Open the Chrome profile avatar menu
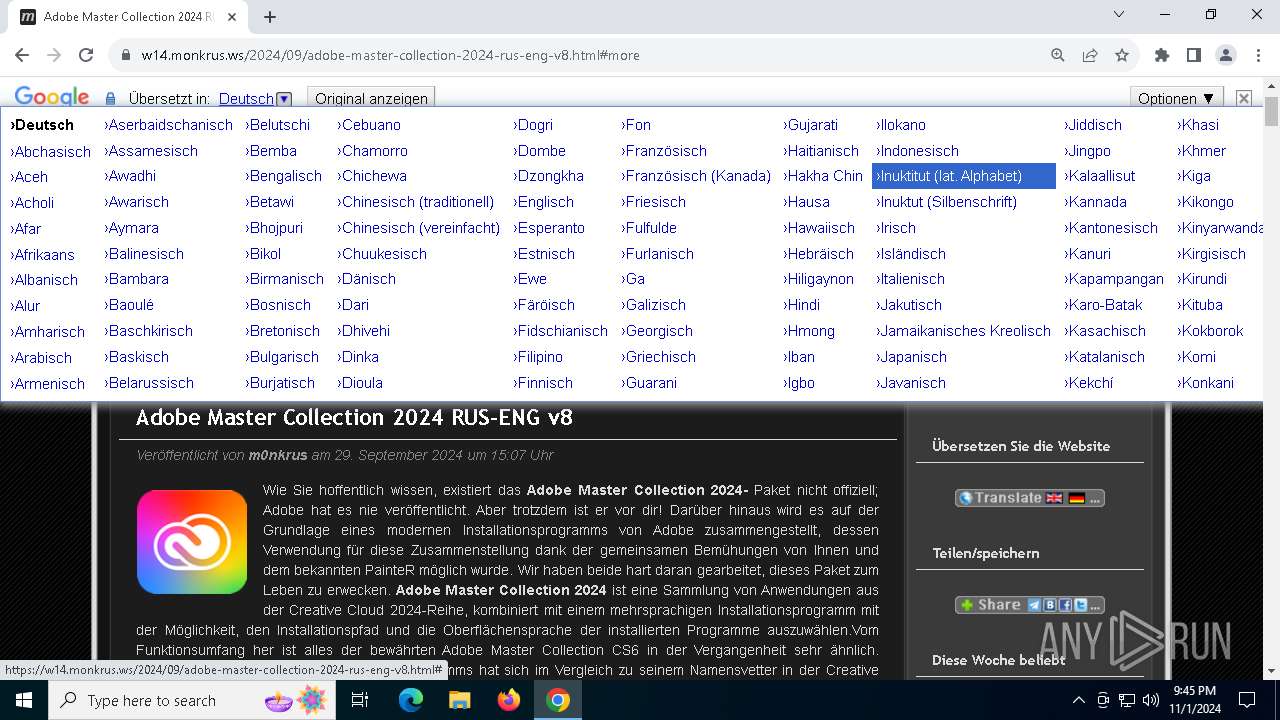1280x720 pixels. point(1226,55)
